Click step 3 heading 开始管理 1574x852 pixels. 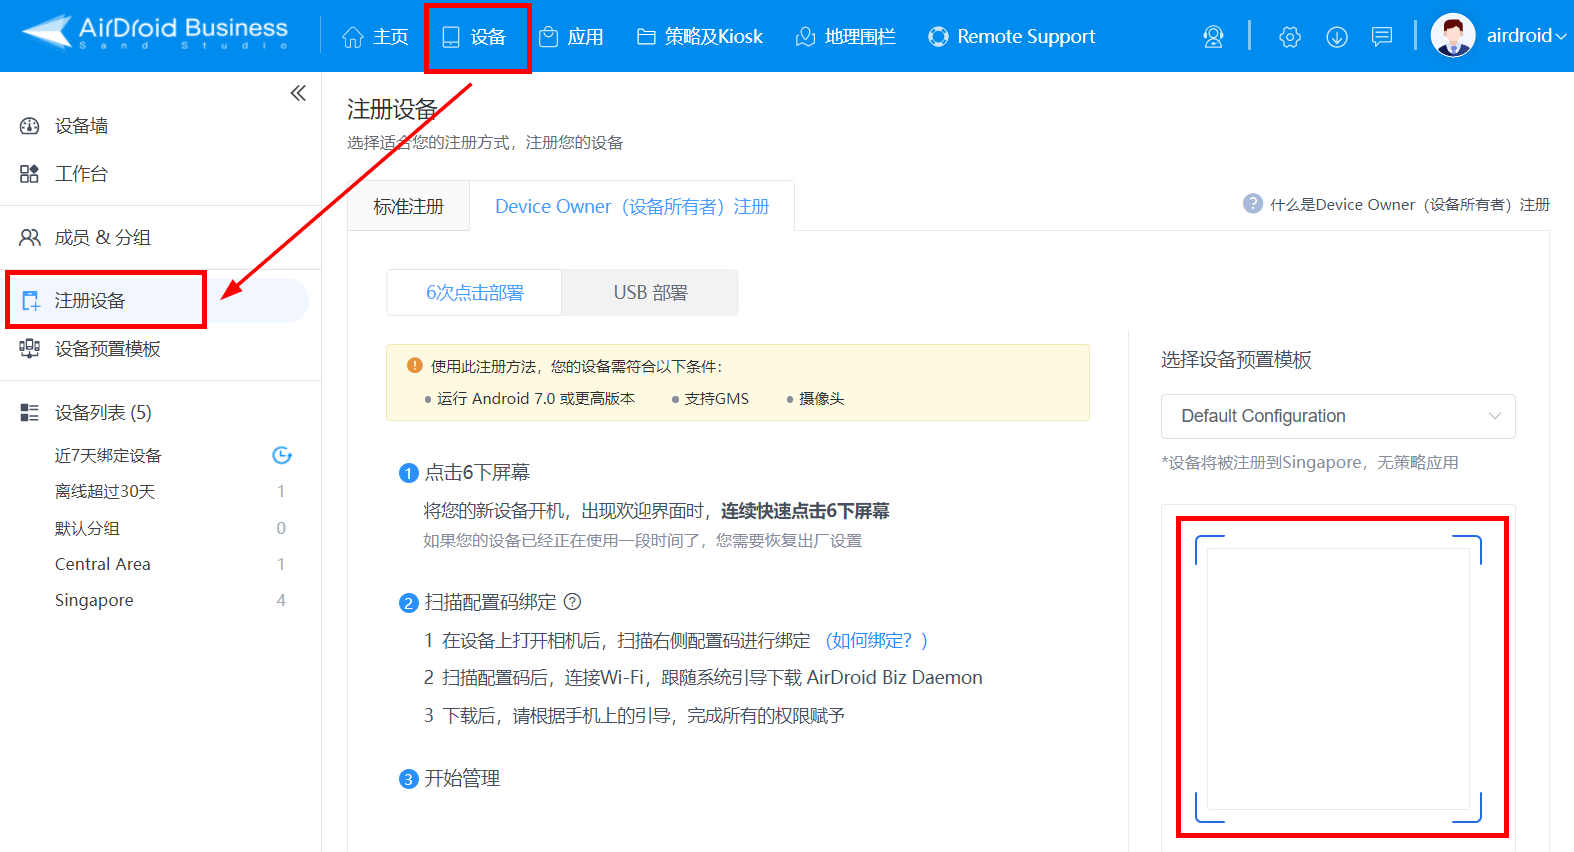(x=462, y=779)
